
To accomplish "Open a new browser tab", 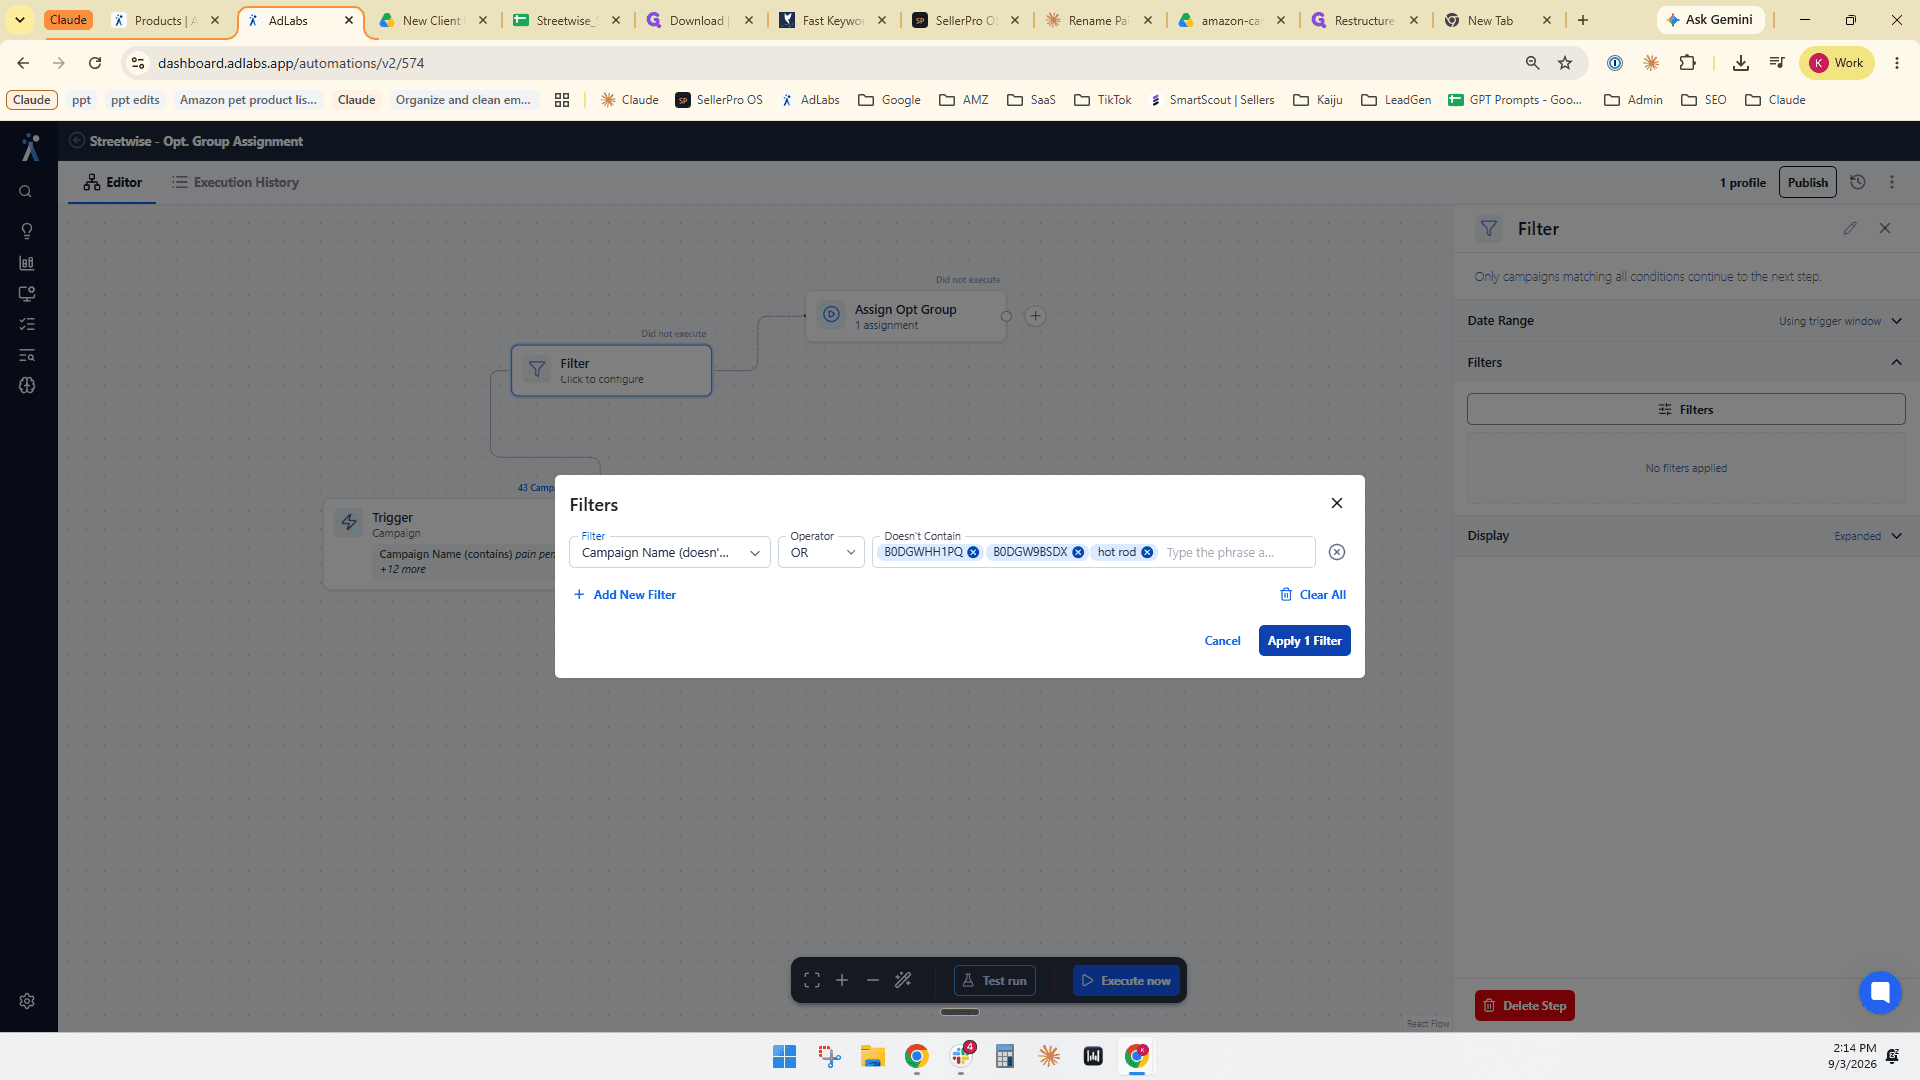I will (1583, 20).
